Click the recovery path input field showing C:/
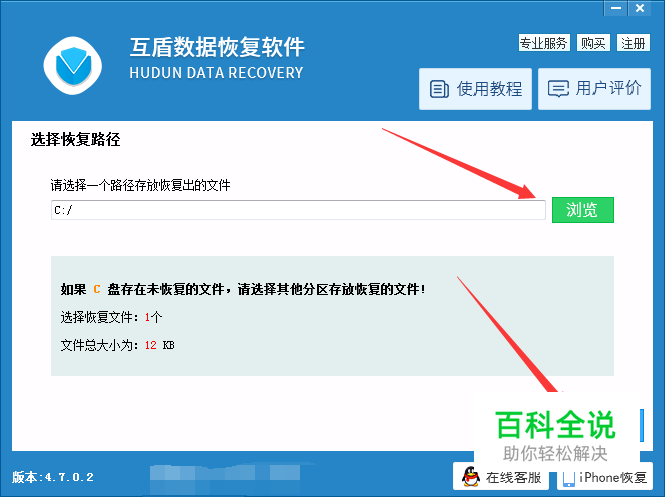 (298, 210)
